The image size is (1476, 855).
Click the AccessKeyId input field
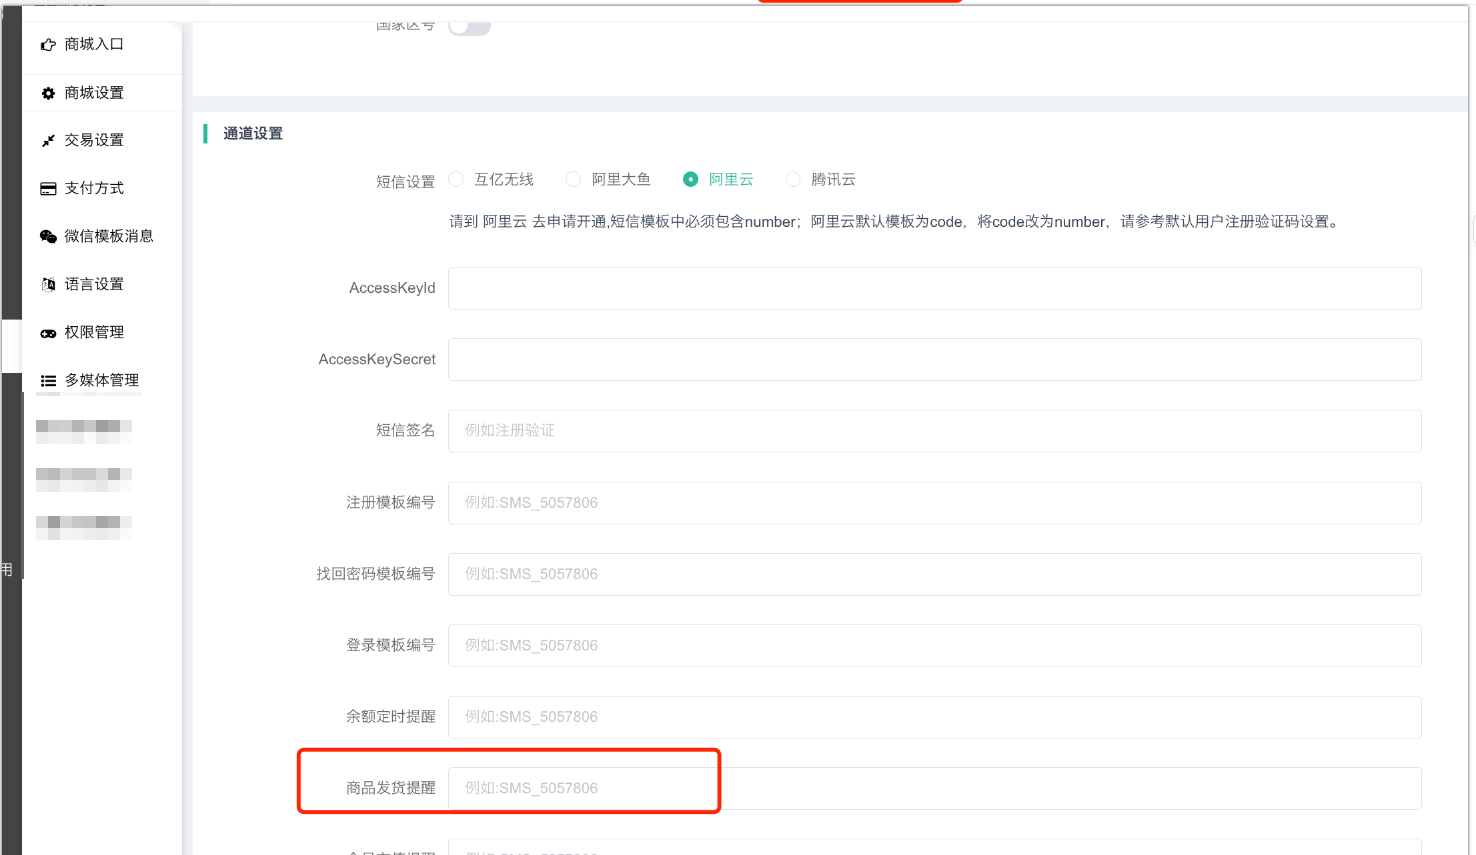point(934,289)
